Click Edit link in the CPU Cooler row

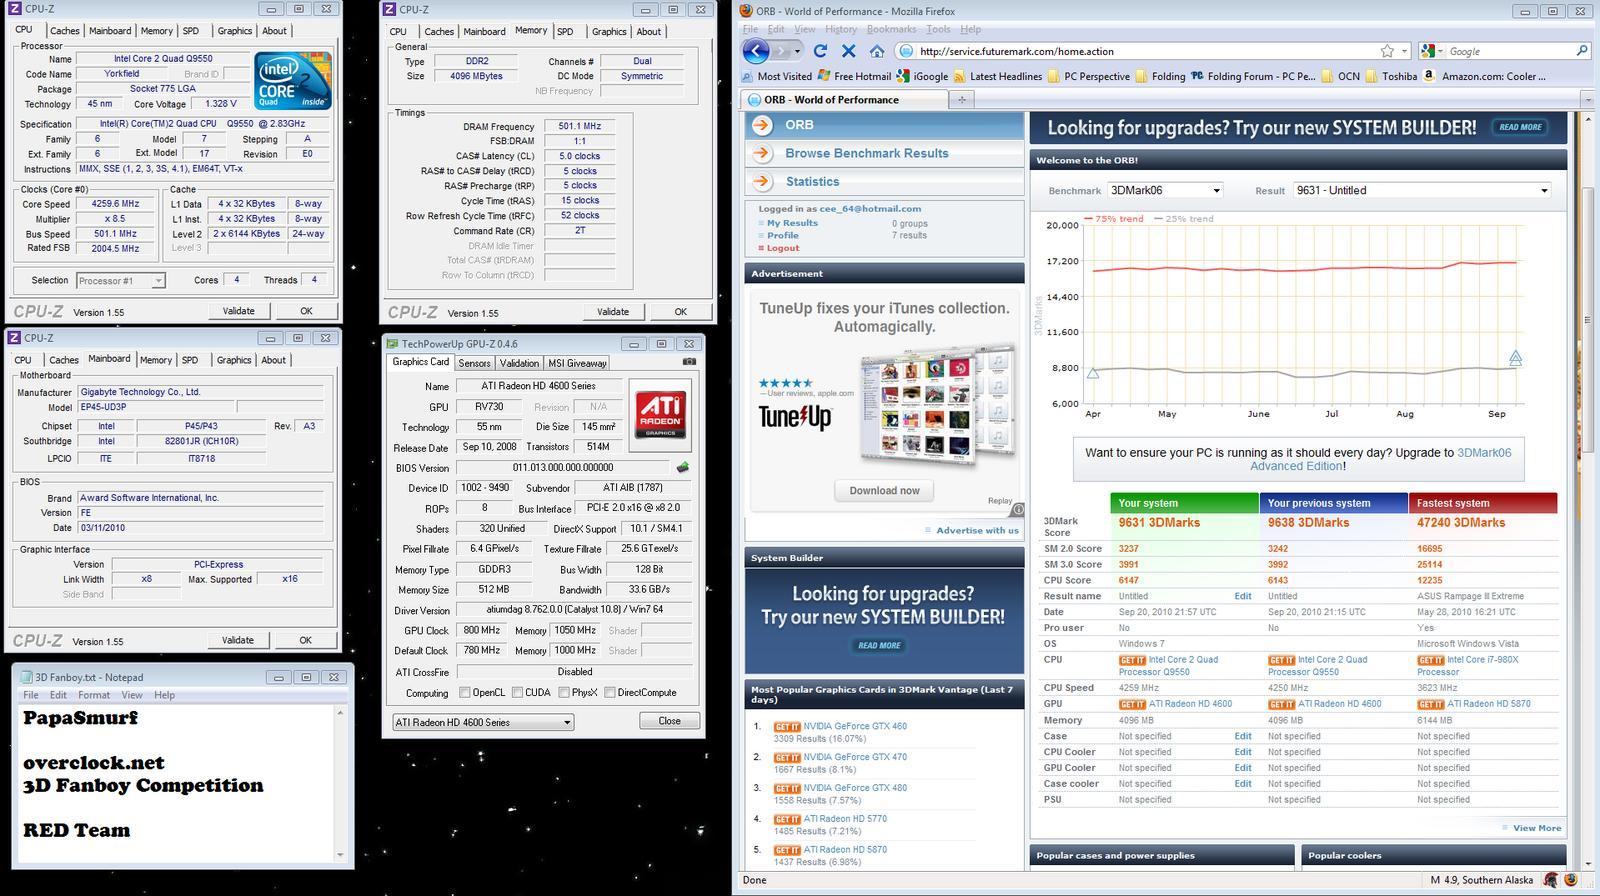tap(1243, 752)
